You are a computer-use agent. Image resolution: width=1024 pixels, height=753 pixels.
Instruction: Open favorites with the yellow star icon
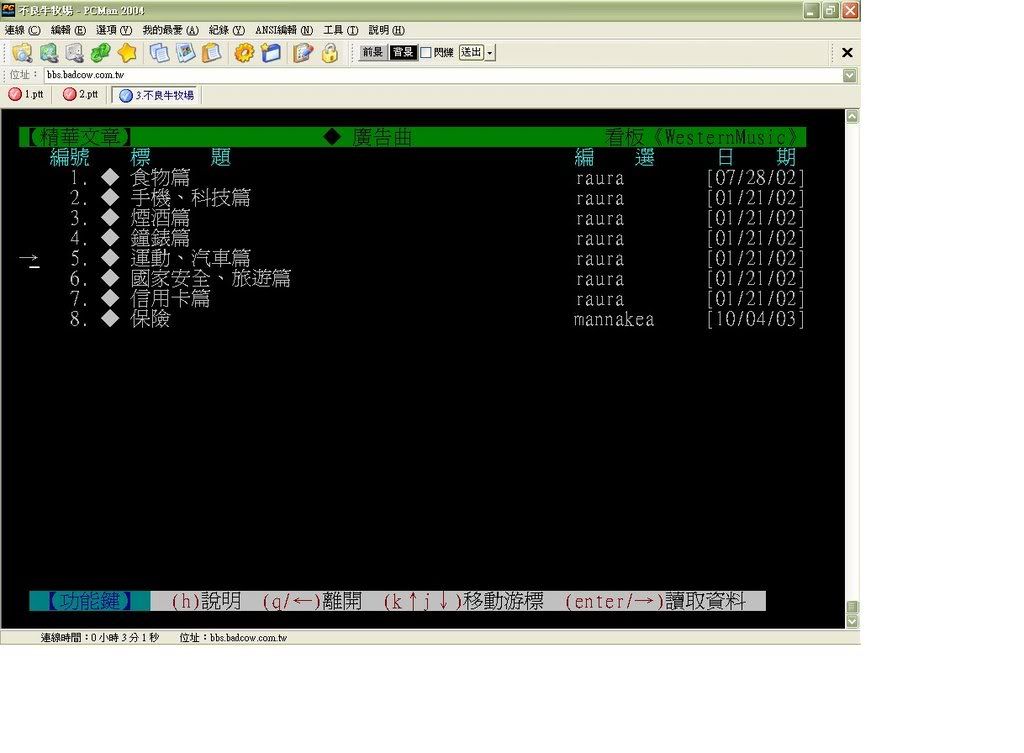(x=126, y=53)
